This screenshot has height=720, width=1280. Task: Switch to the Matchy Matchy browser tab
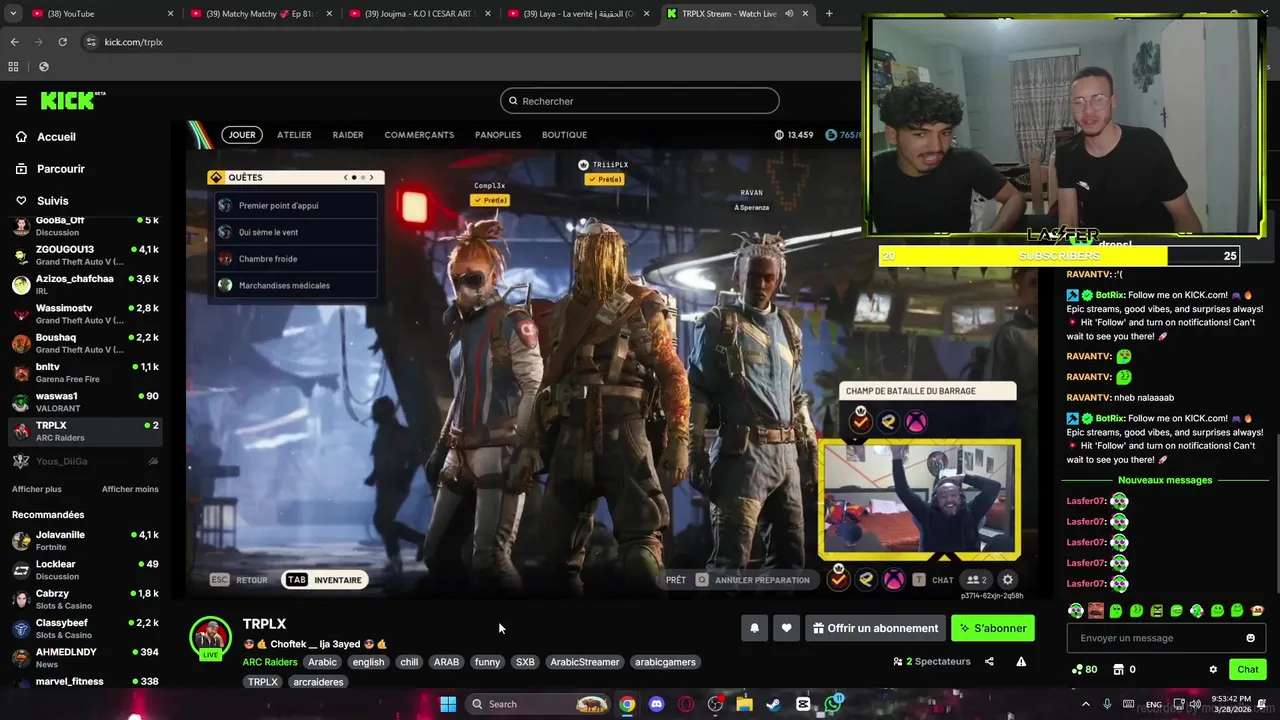coord(262,14)
